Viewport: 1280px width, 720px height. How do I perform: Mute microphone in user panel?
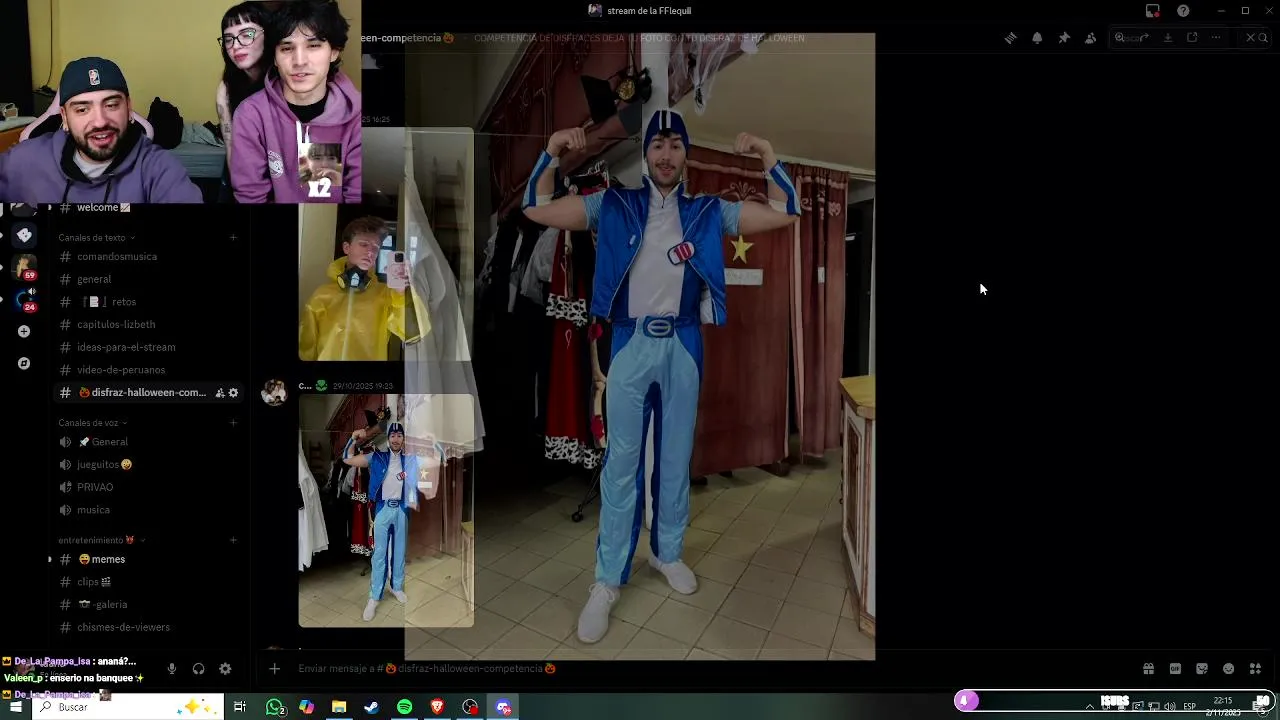coord(172,669)
